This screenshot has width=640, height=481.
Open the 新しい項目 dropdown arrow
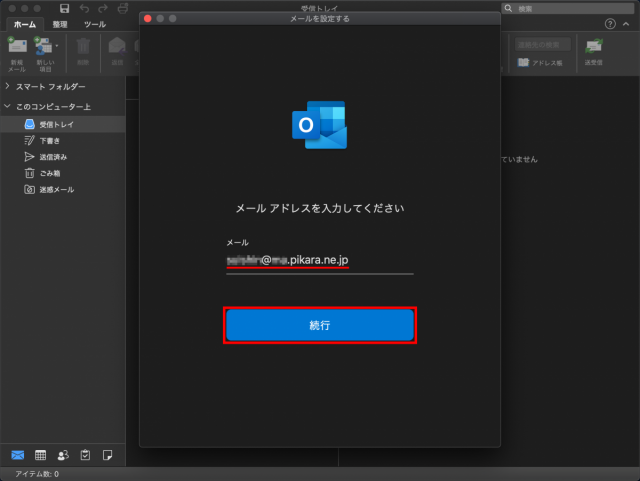tap(57, 45)
